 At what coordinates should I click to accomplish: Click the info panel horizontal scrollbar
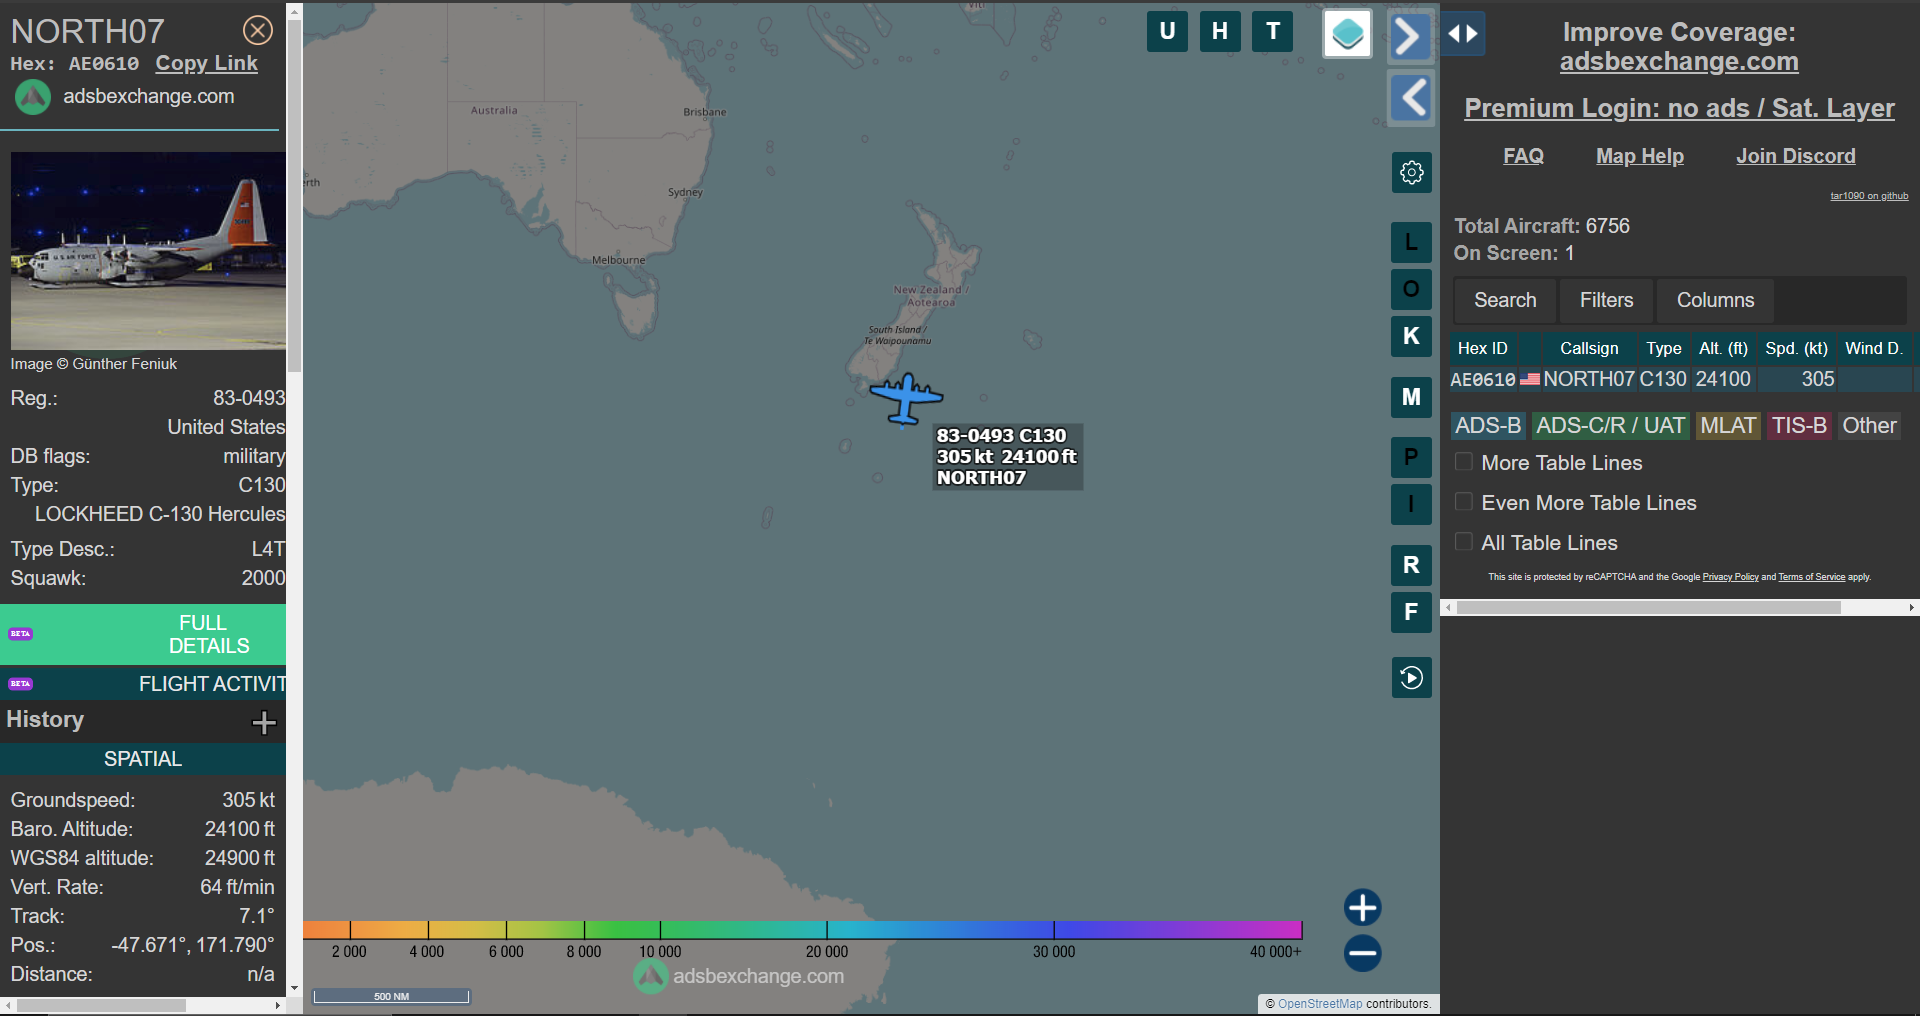[101, 1005]
